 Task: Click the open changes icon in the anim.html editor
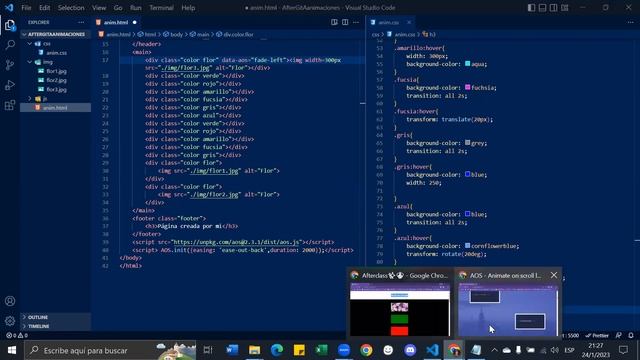(334, 22)
